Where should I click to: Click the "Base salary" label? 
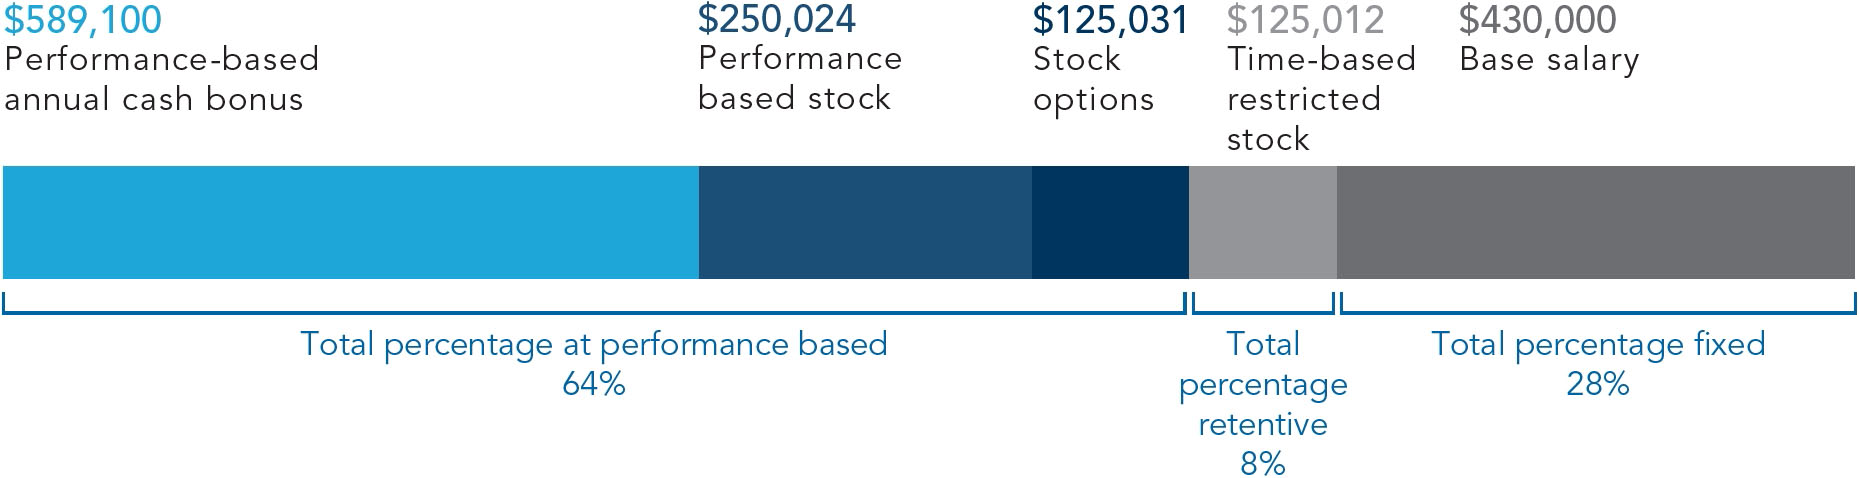pyautogui.click(x=1549, y=60)
